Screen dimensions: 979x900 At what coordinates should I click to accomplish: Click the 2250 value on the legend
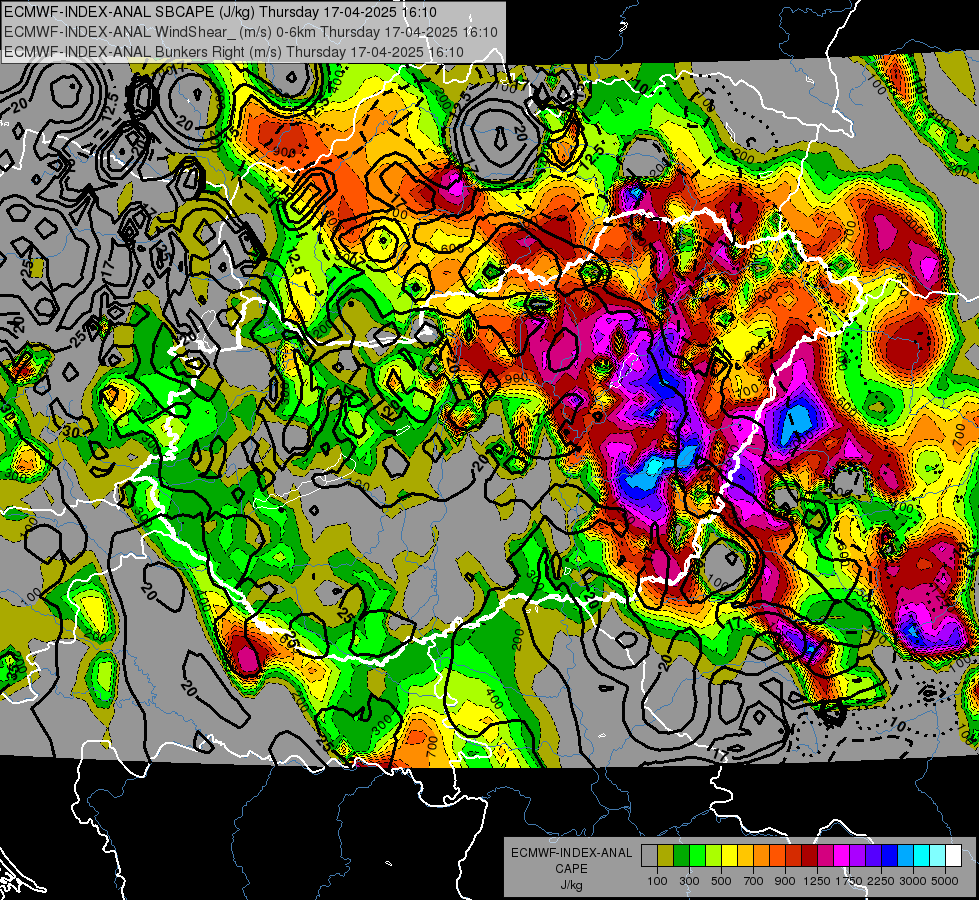coord(881,881)
